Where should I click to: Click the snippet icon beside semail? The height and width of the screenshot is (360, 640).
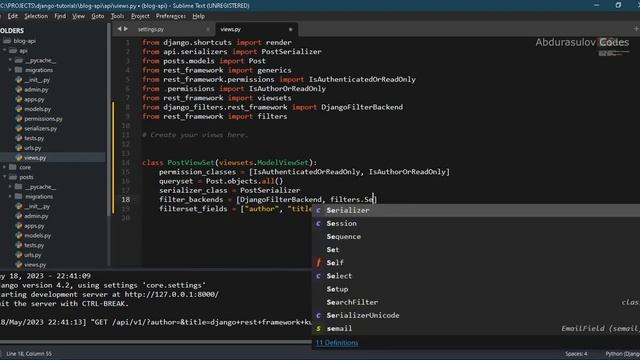coord(318,329)
